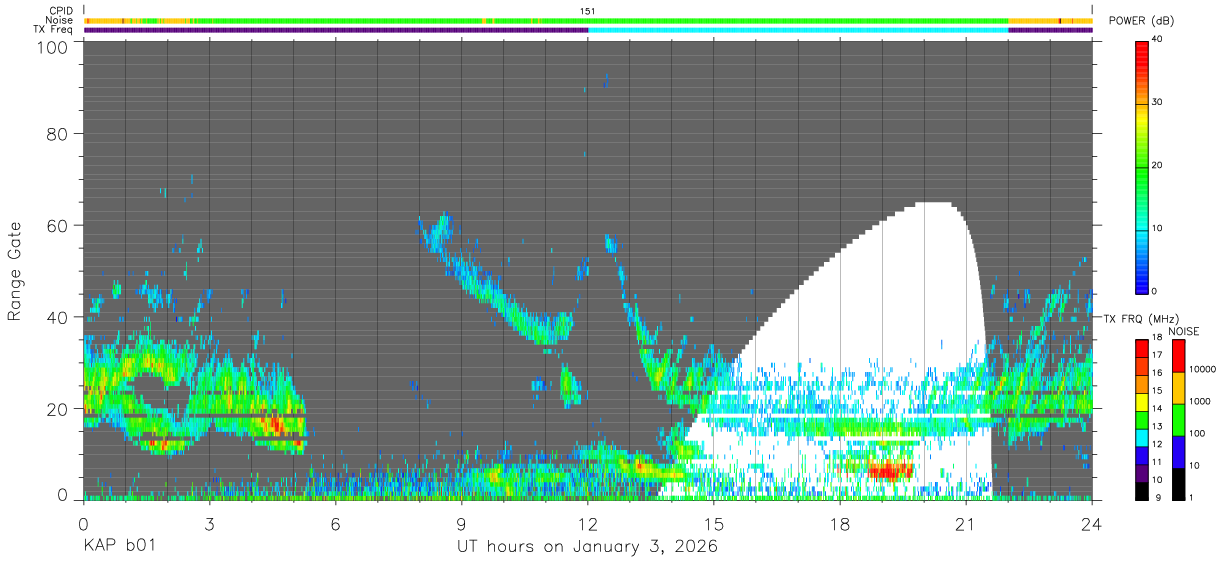Click the time axis tick label 15
The height and width of the screenshot is (567, 1228).
pos(714,523)
